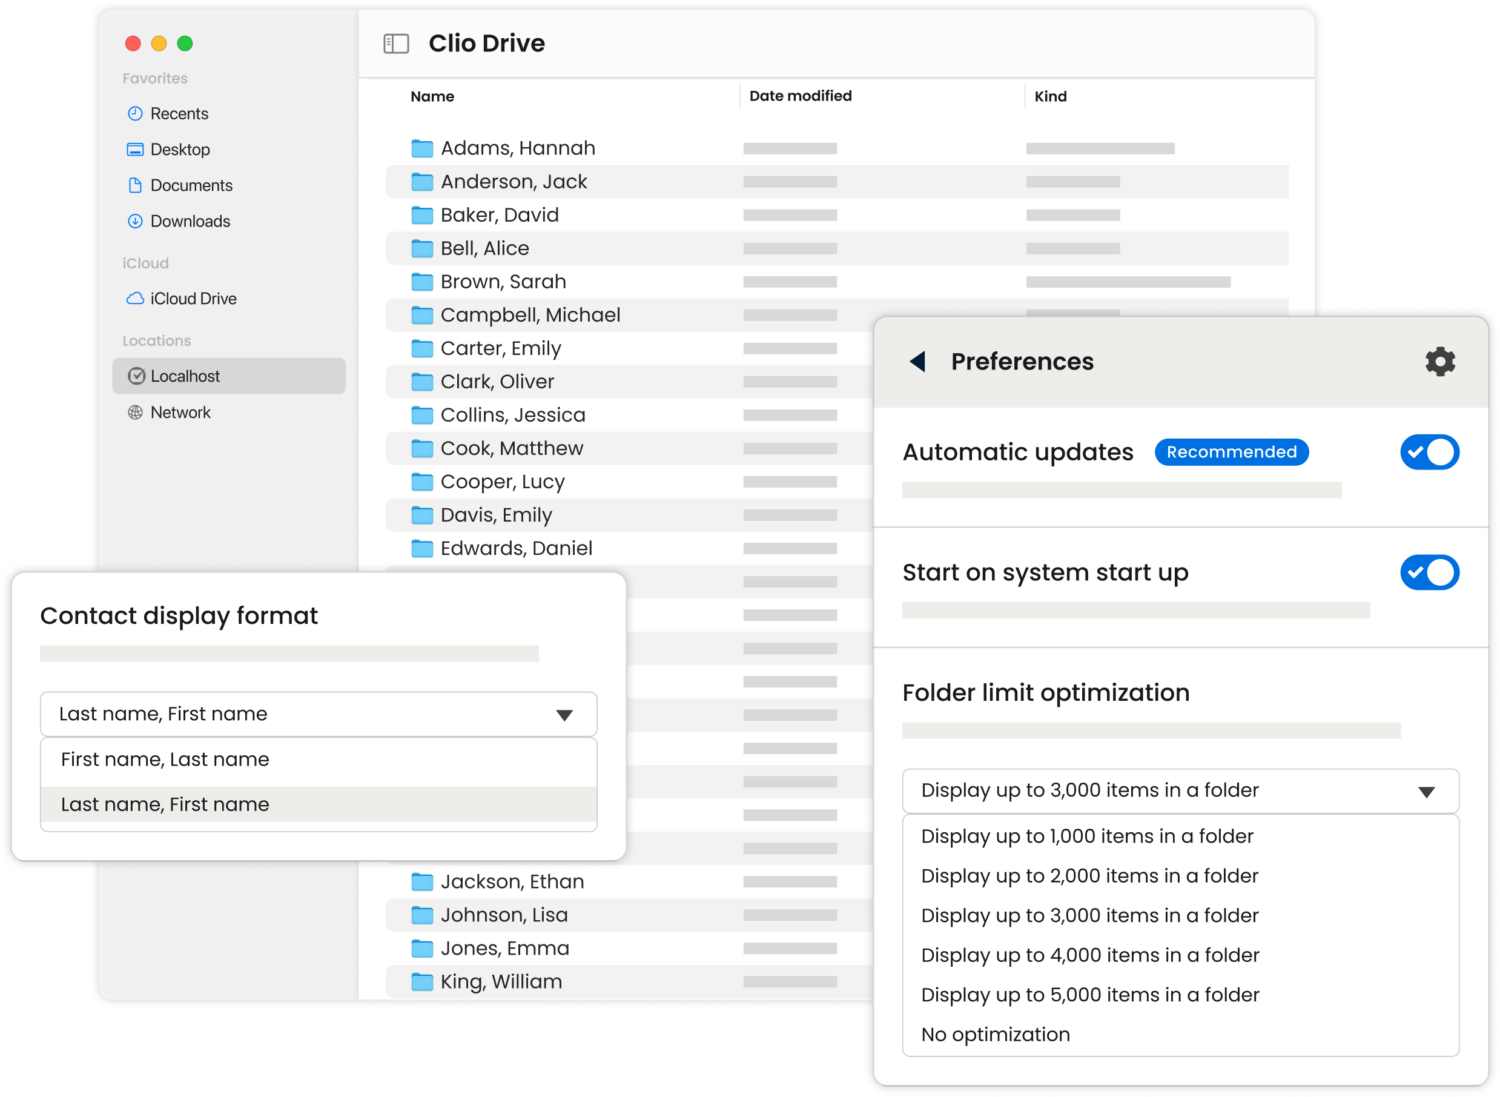
Task: Sort files by Date modified column
Action: (x=800, y=96)
